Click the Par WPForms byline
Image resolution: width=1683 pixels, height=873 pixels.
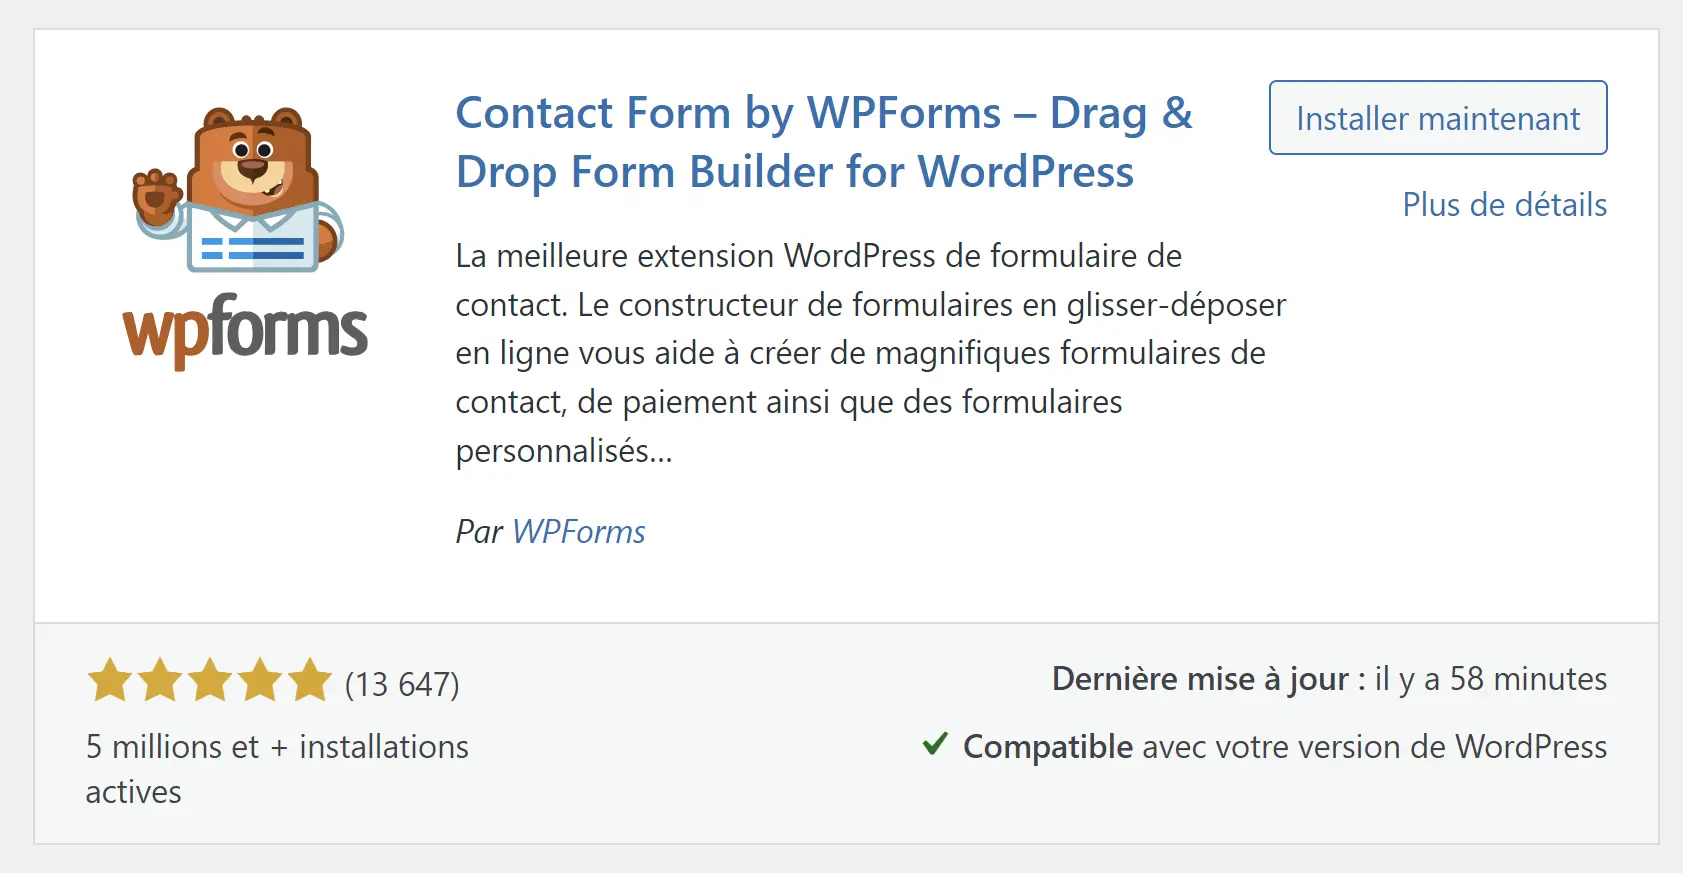pyautogui.click(x=549, y=532)
